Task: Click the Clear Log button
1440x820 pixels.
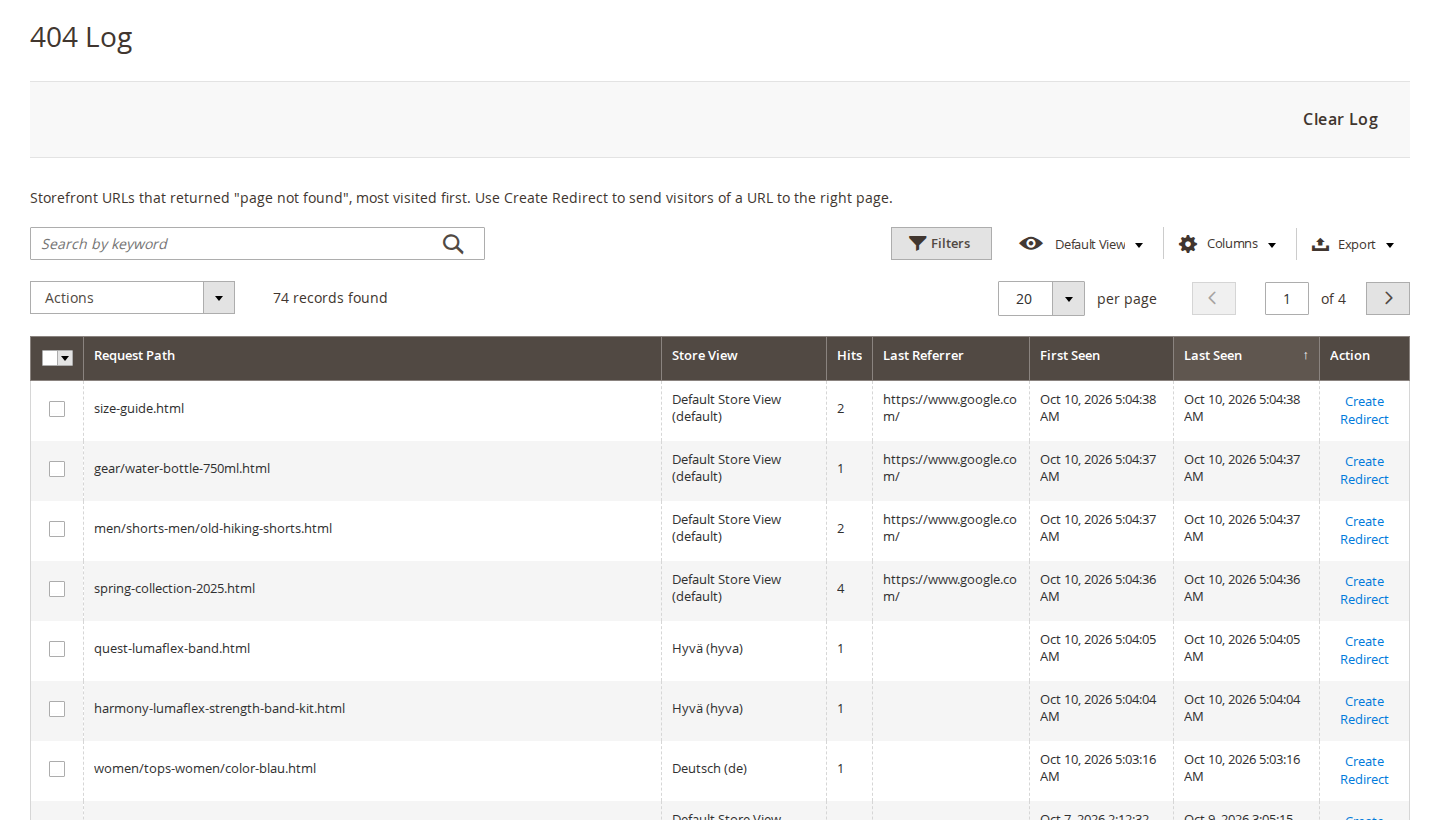Action: (1340, 119)
